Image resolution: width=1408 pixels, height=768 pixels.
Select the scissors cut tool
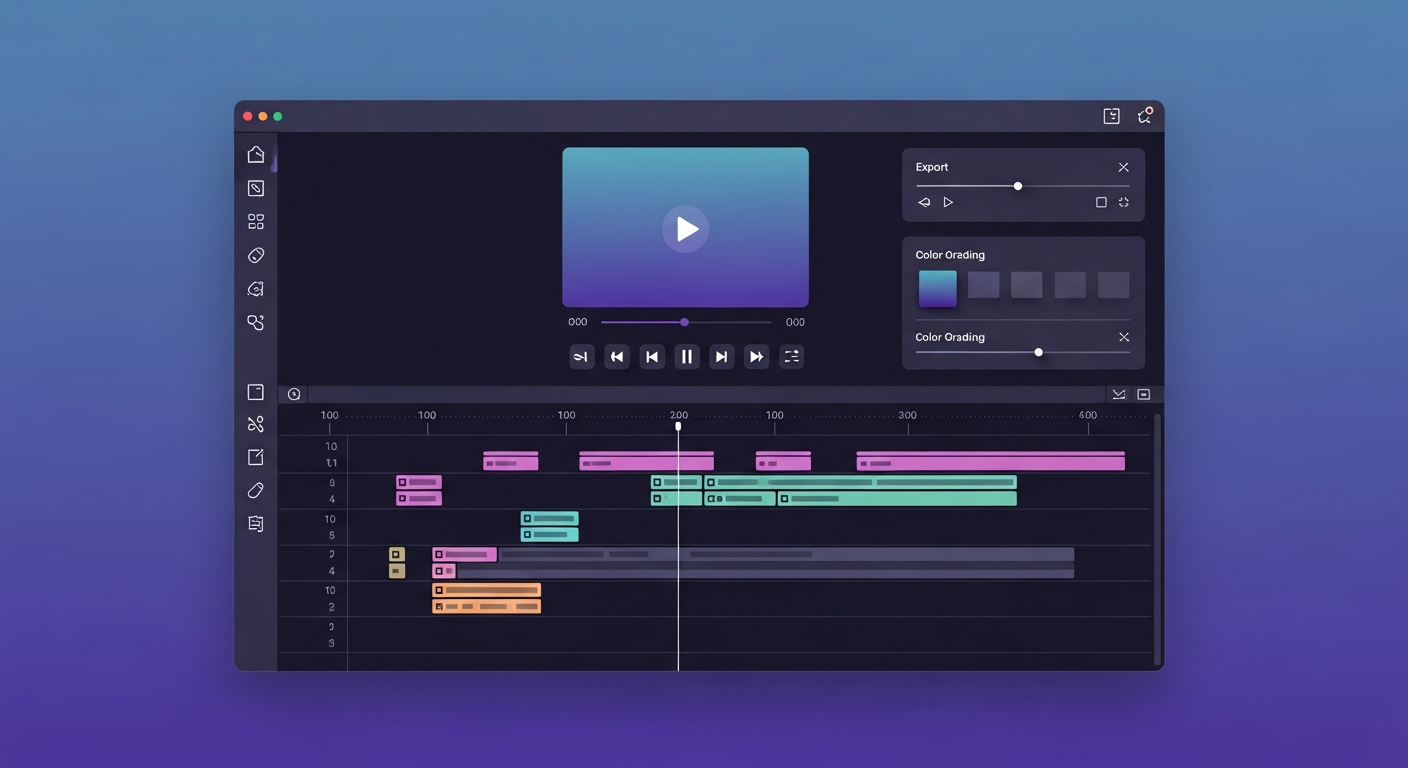point(256,424)
